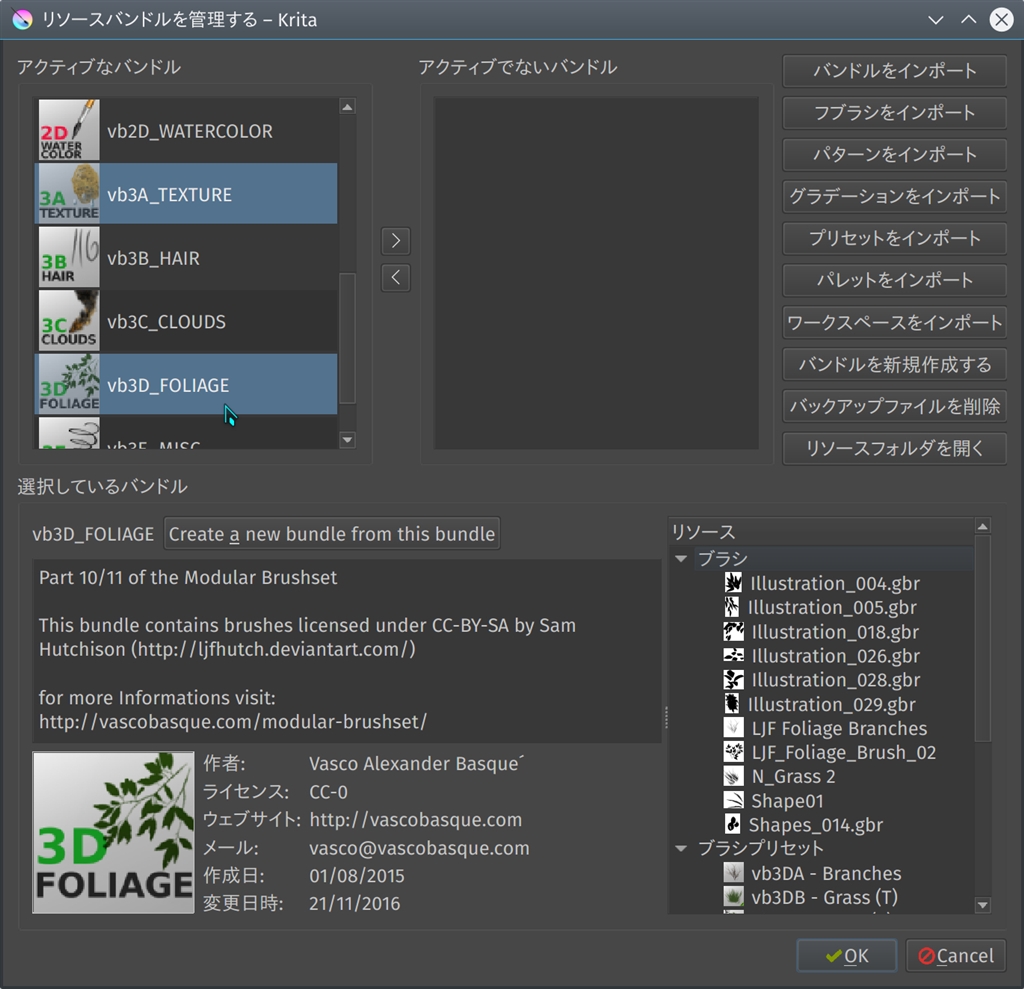
Task: Select N_Grass 2 in resource tree
Action: tap(793, 776)
